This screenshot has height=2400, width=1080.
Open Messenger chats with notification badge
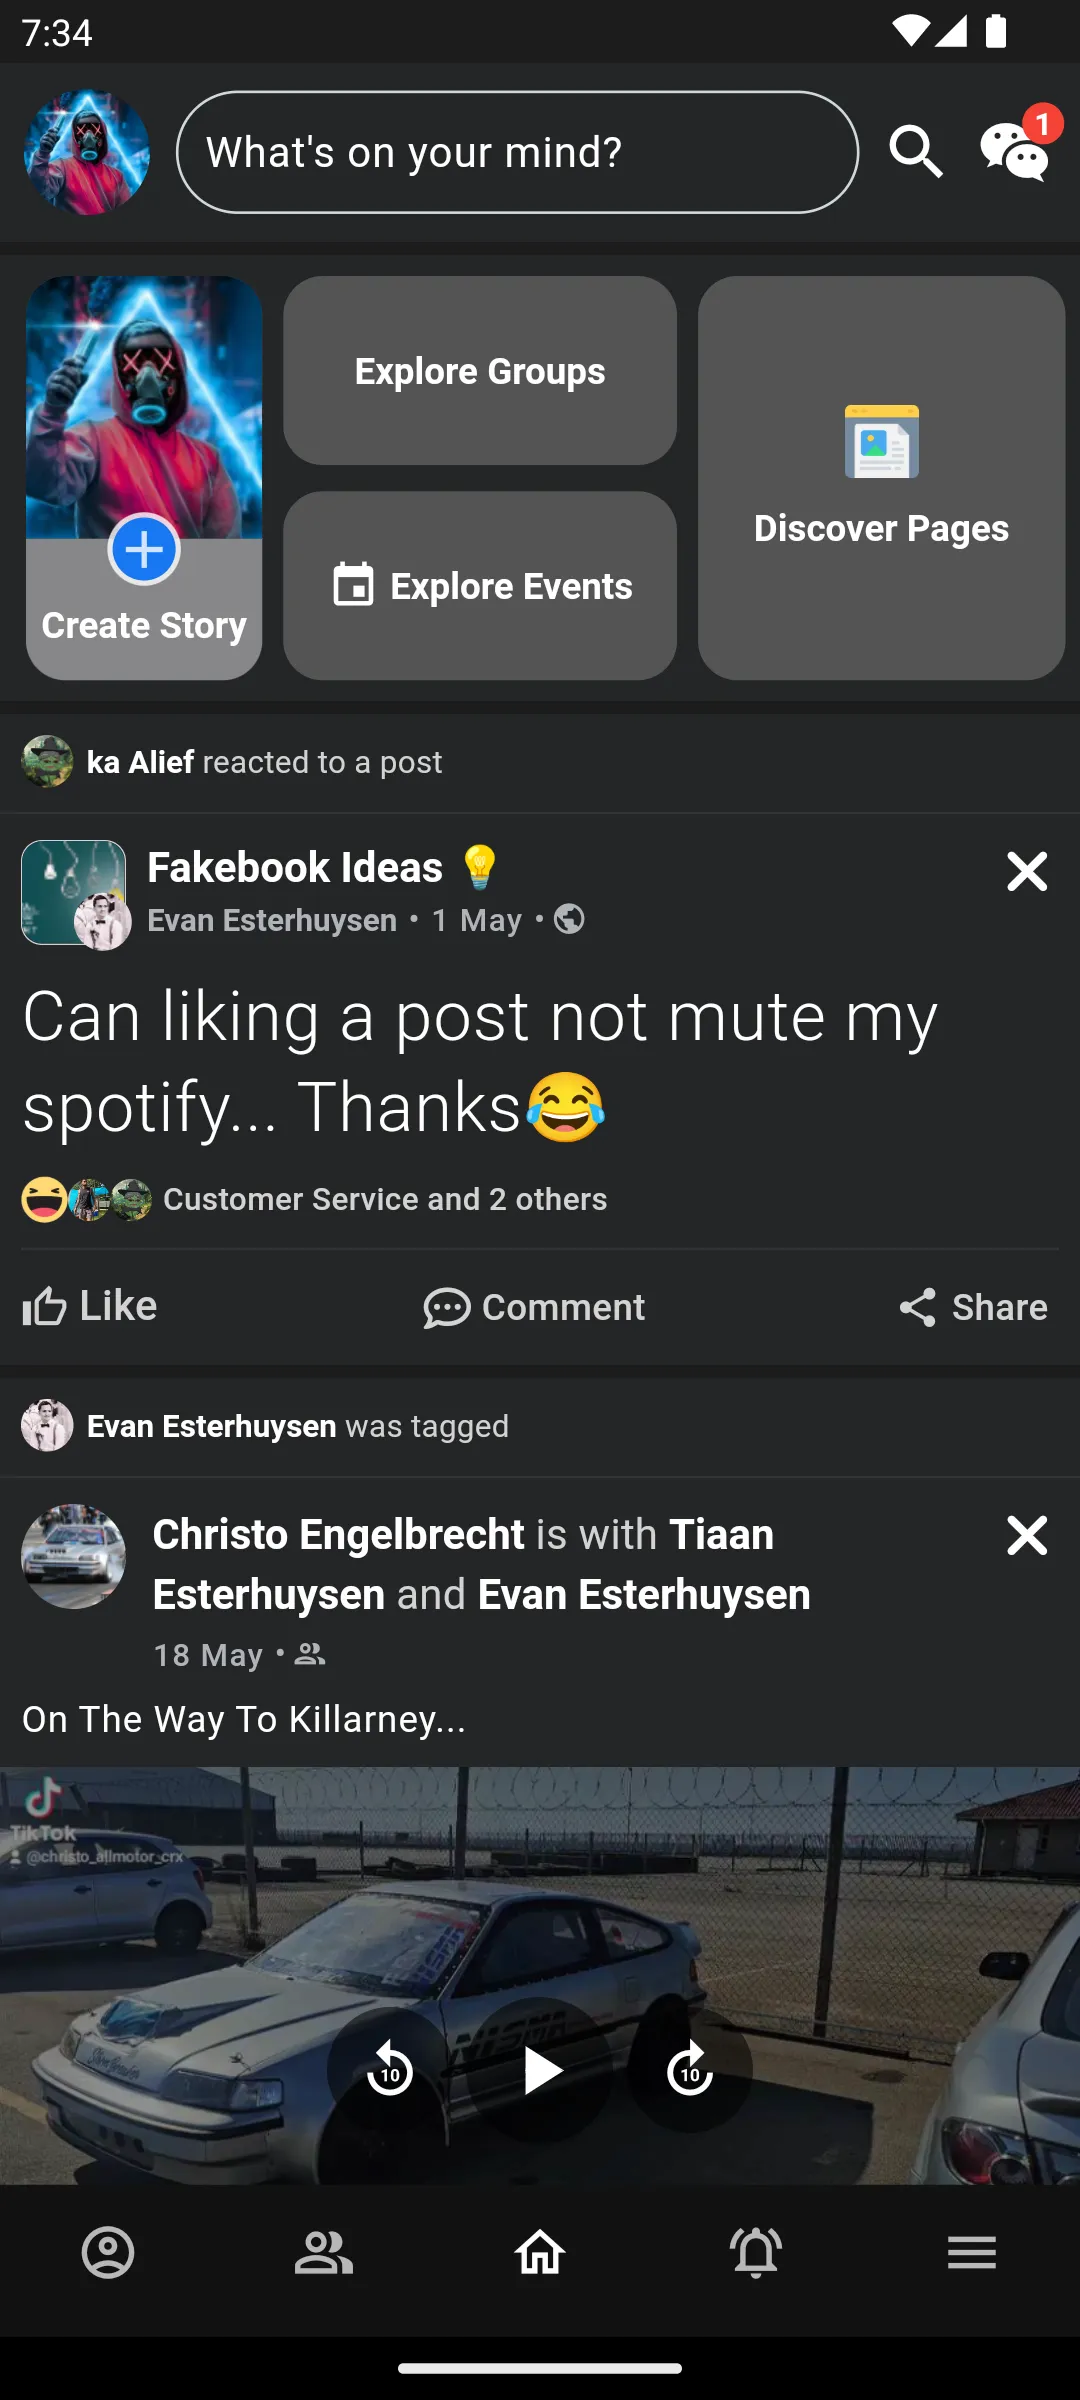[1015, 152]
